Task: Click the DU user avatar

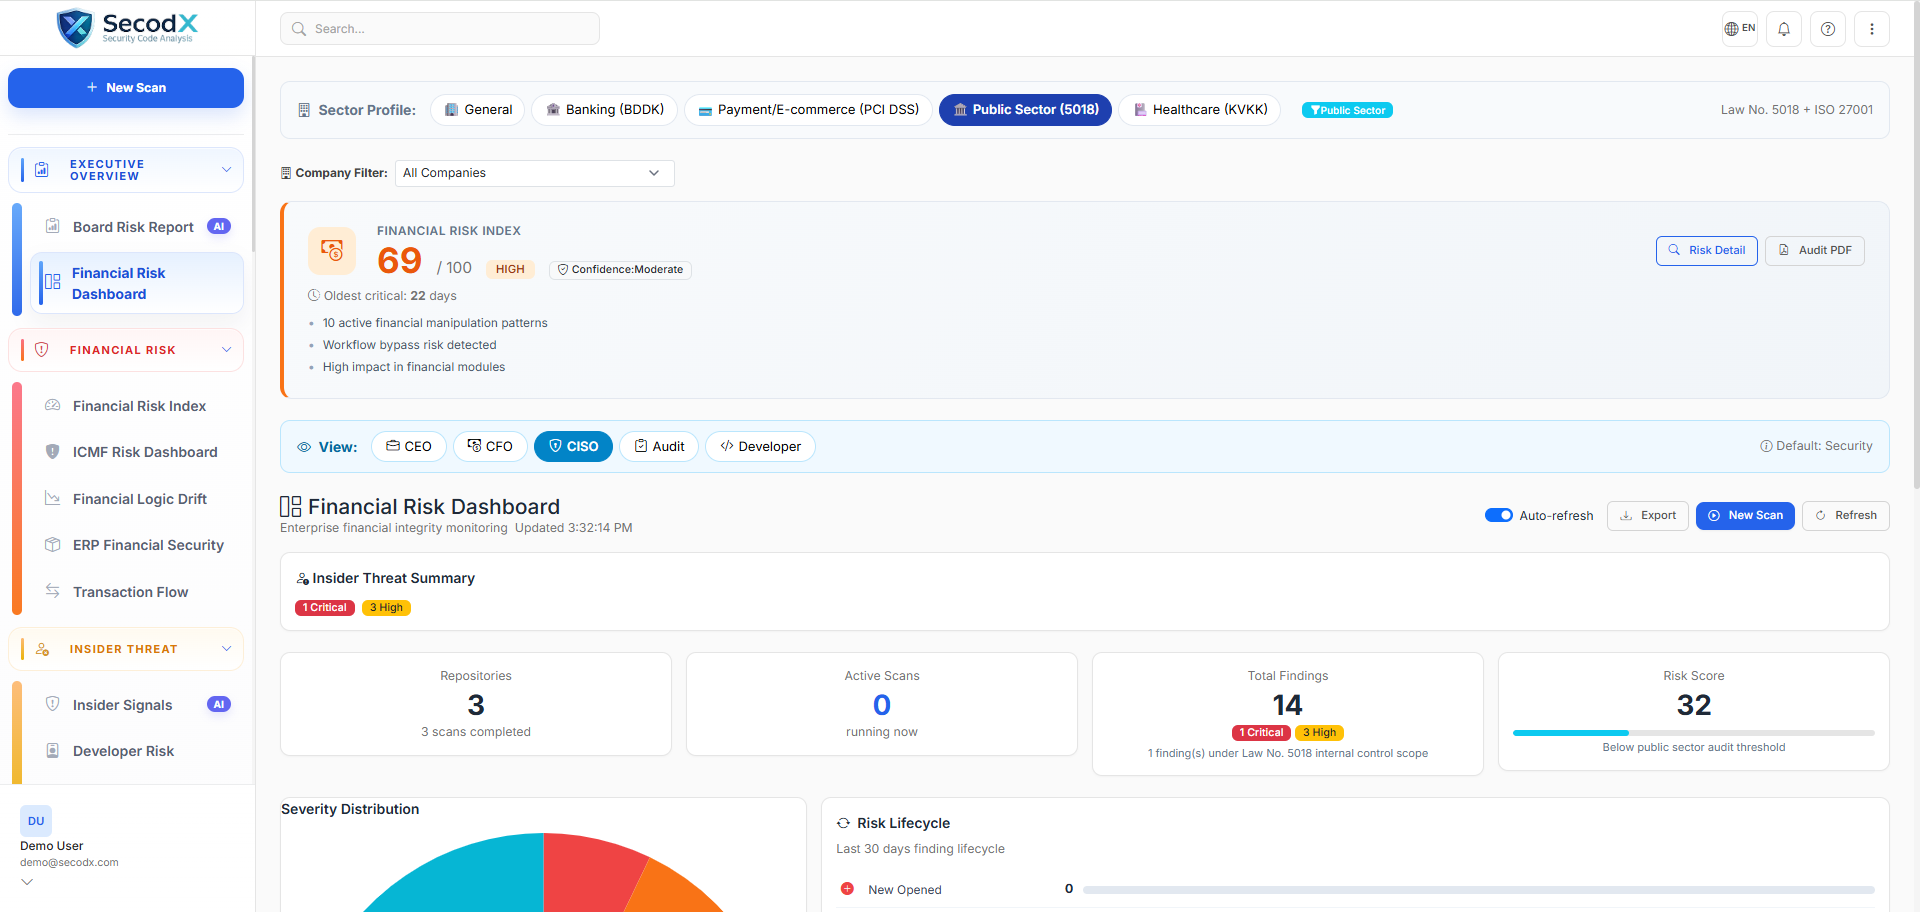Action: 36,821
